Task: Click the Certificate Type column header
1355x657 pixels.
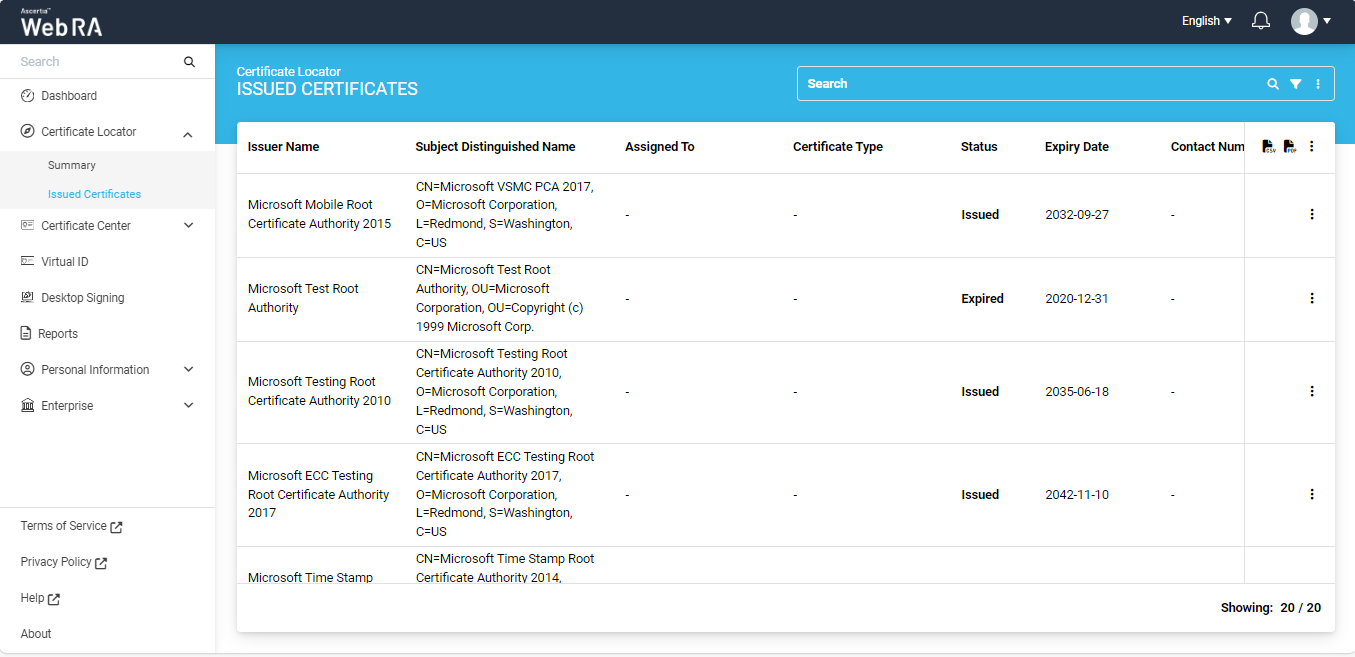Action: [x=838, y=147]
